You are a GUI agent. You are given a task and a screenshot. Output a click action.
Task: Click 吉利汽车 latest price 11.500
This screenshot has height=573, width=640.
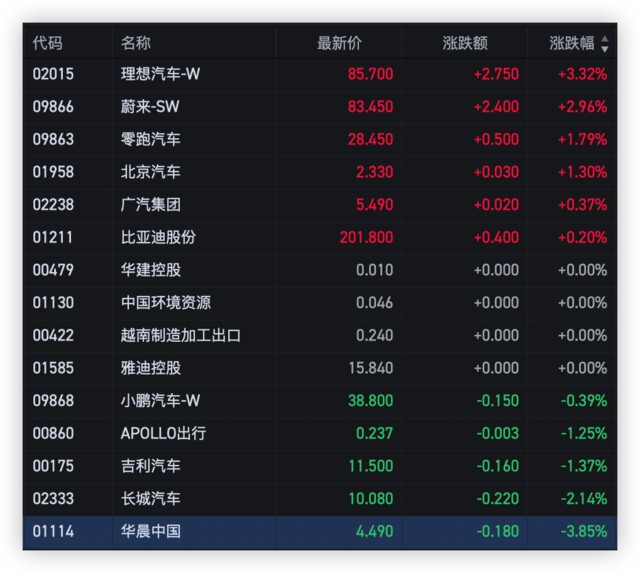click(x=374, y=466)
